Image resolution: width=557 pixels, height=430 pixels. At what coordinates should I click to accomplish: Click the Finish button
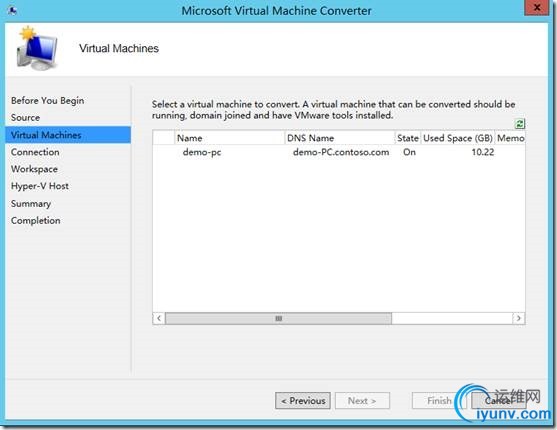pyautogui.click(x=439, y=401)
